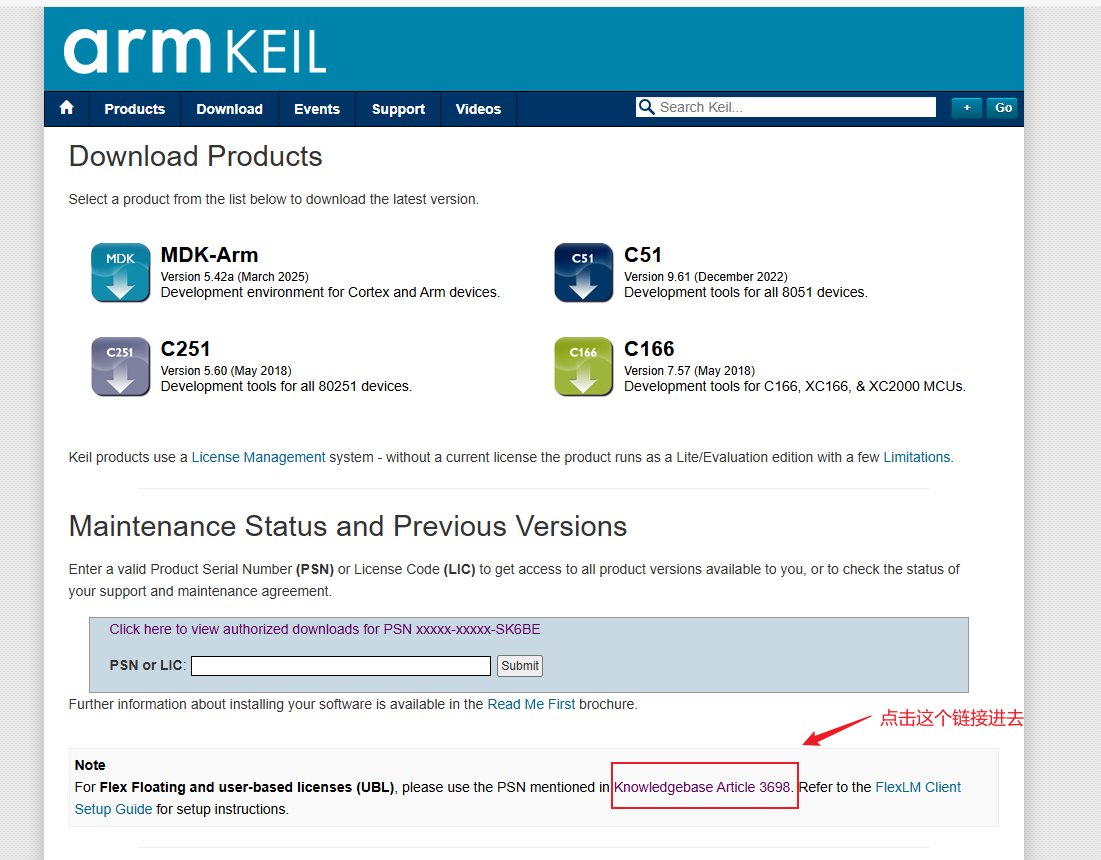Open the Videos menu
1101x860 pixels.
[478, 109]
